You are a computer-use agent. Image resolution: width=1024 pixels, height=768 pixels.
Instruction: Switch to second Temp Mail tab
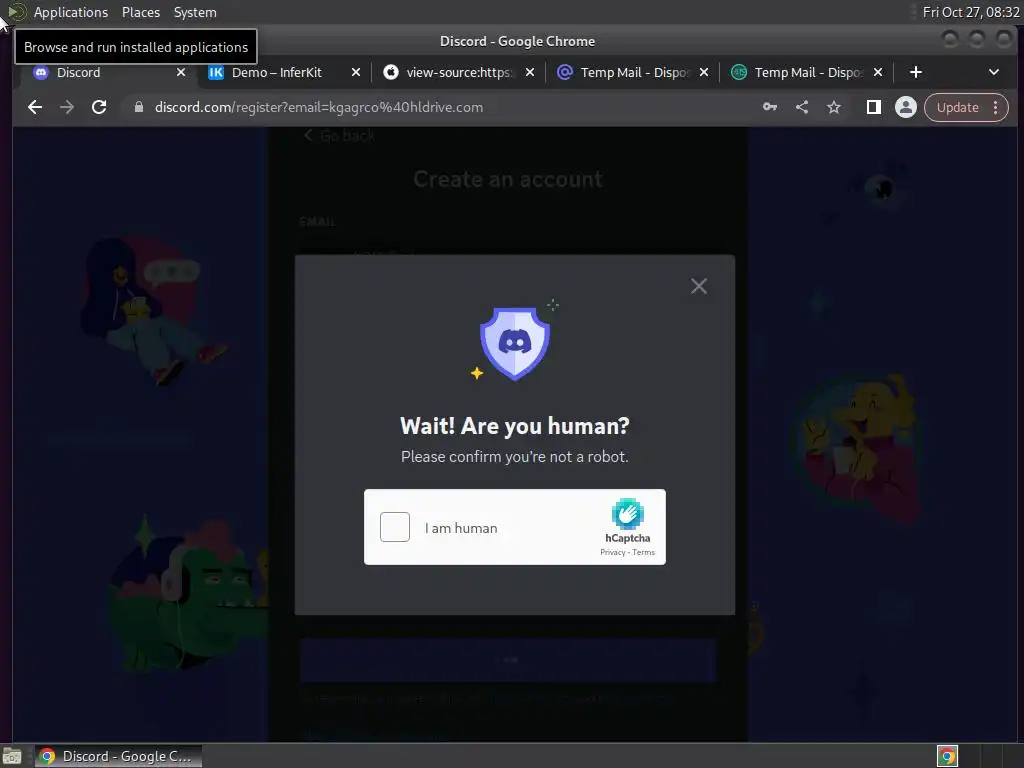pos(808,72)
